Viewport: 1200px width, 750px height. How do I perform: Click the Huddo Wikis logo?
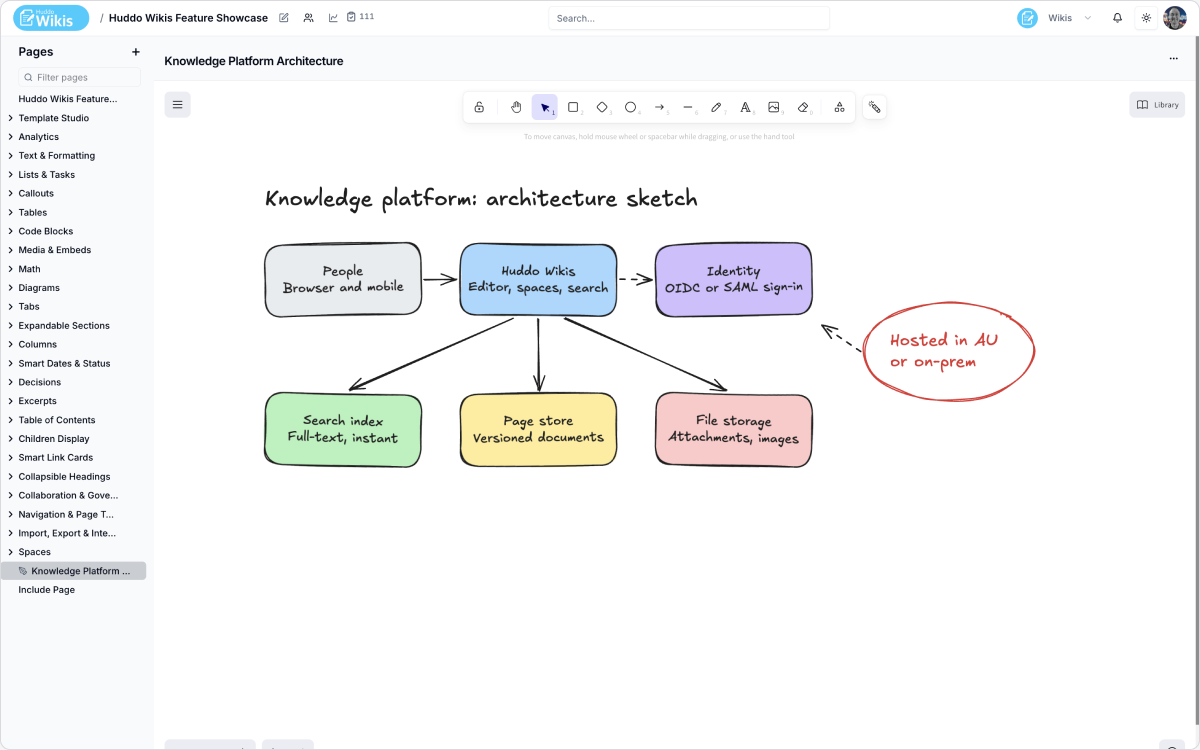tap(51, 18)
